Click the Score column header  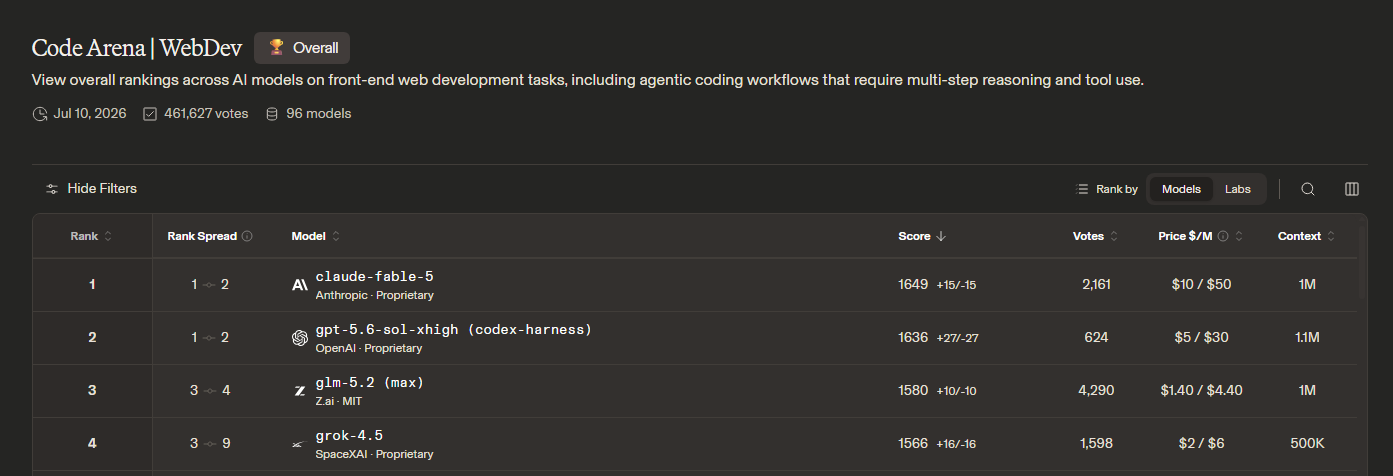coord(921,237)
